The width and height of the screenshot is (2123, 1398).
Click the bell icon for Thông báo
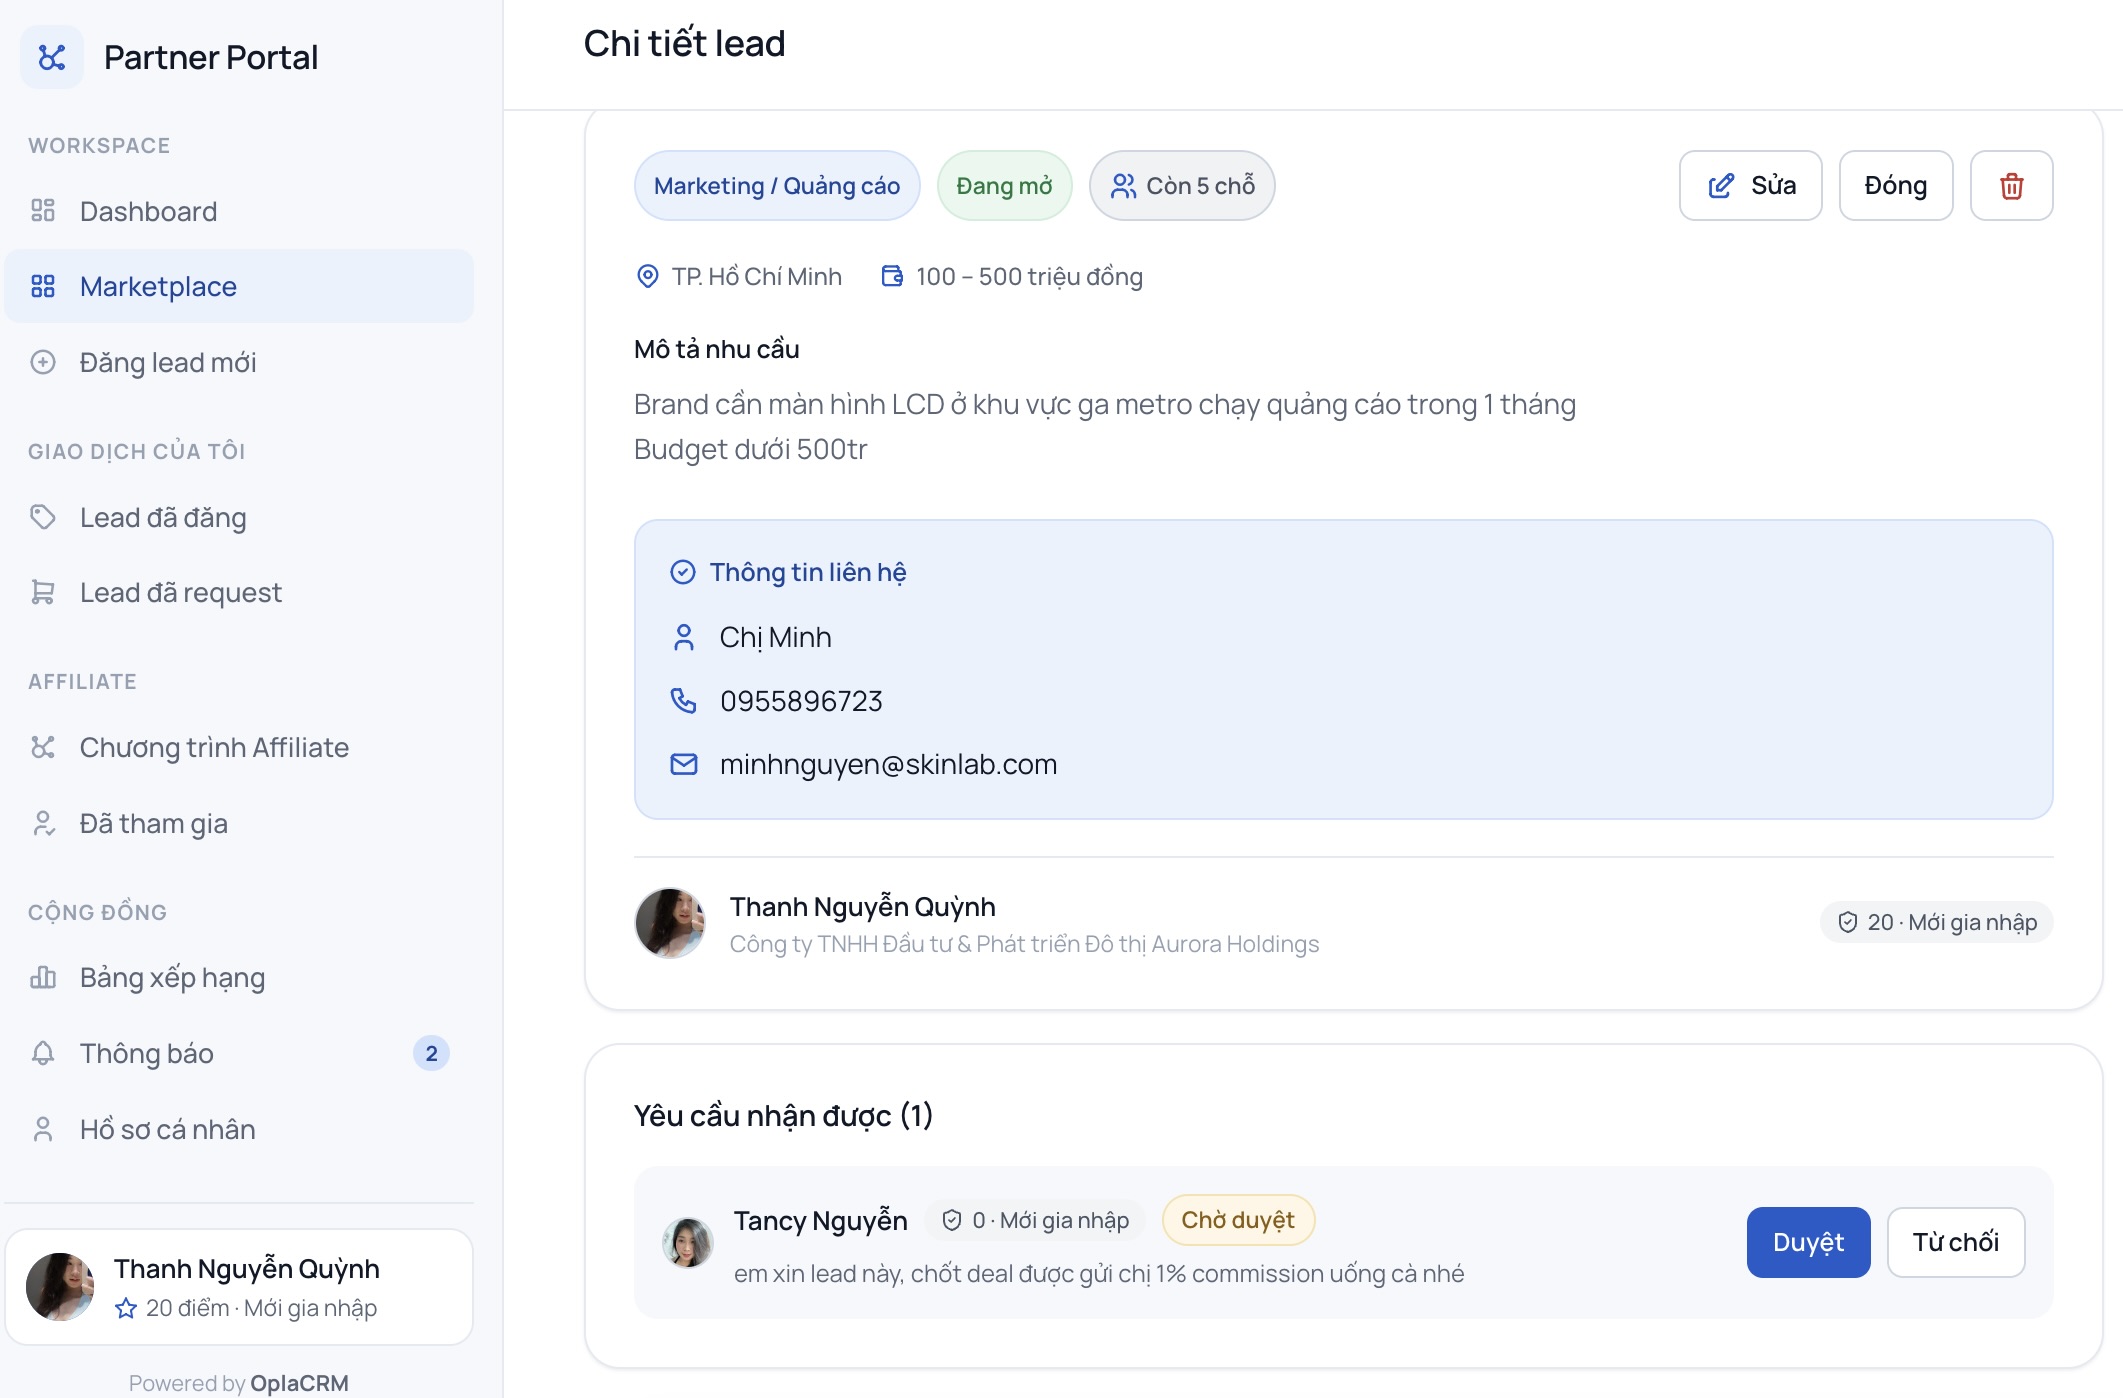coord(43,1053)
